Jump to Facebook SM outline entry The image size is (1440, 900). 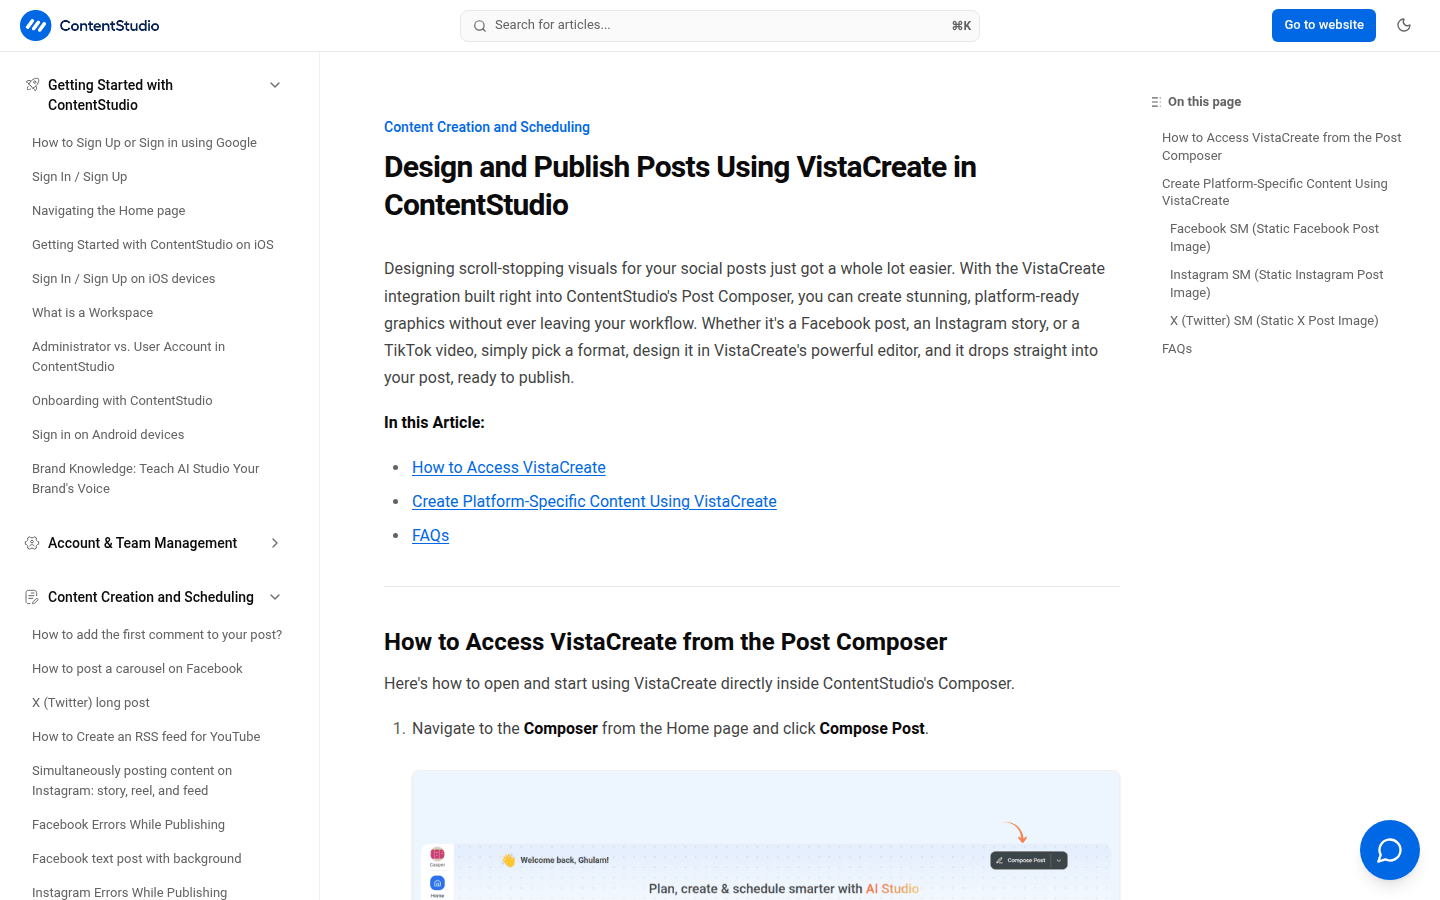pyautogui.click(x=1274, y=238)
